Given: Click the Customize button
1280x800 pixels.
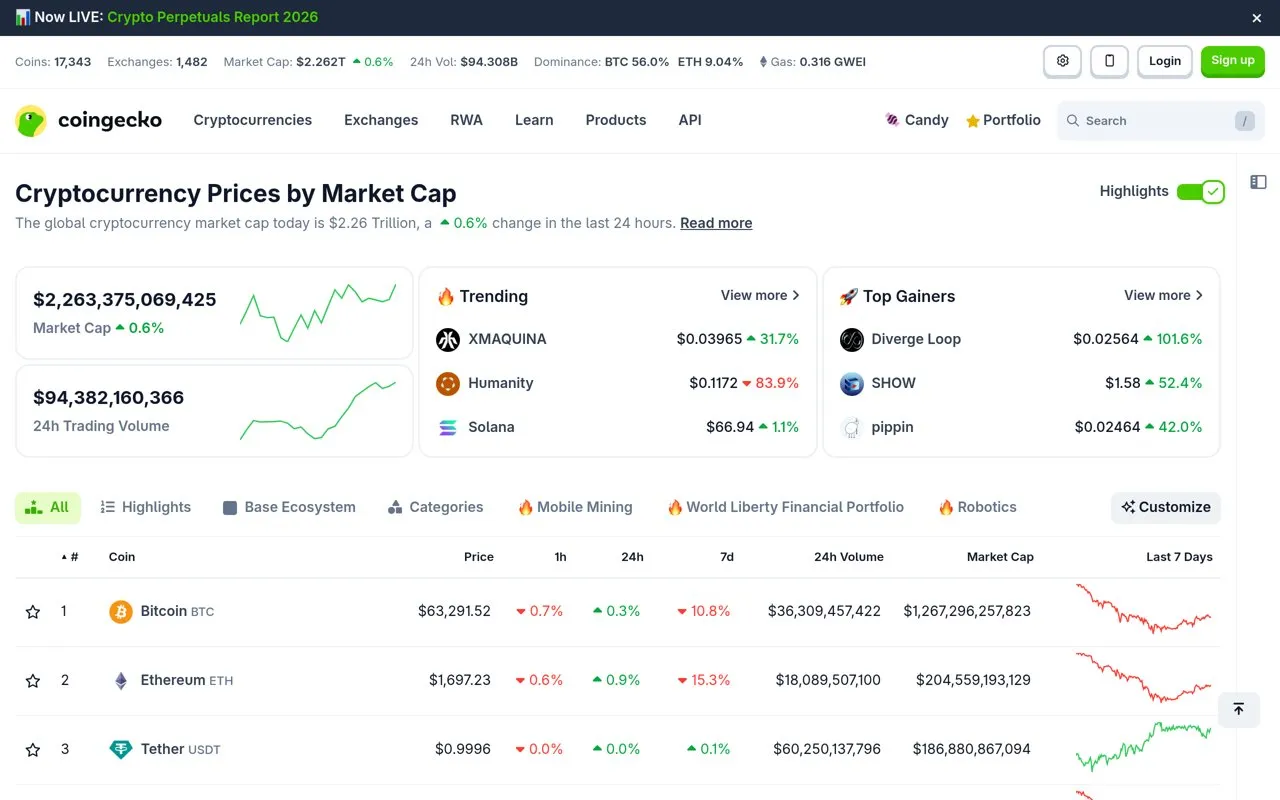Looking at the screenshot, I should click(x=1166, y=507).
